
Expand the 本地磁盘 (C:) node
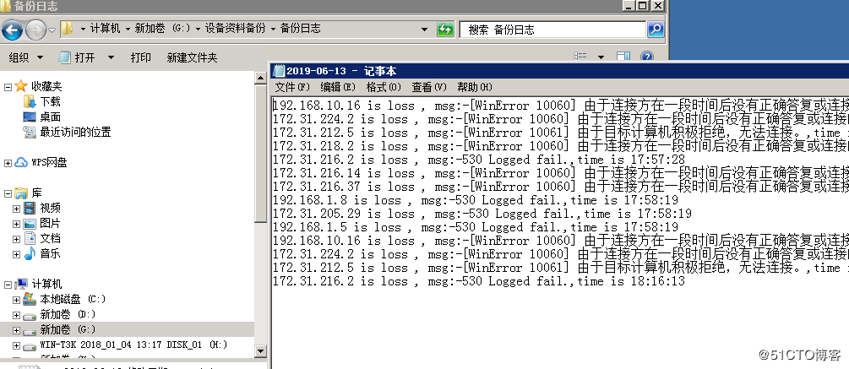click(x=16, y=300)
